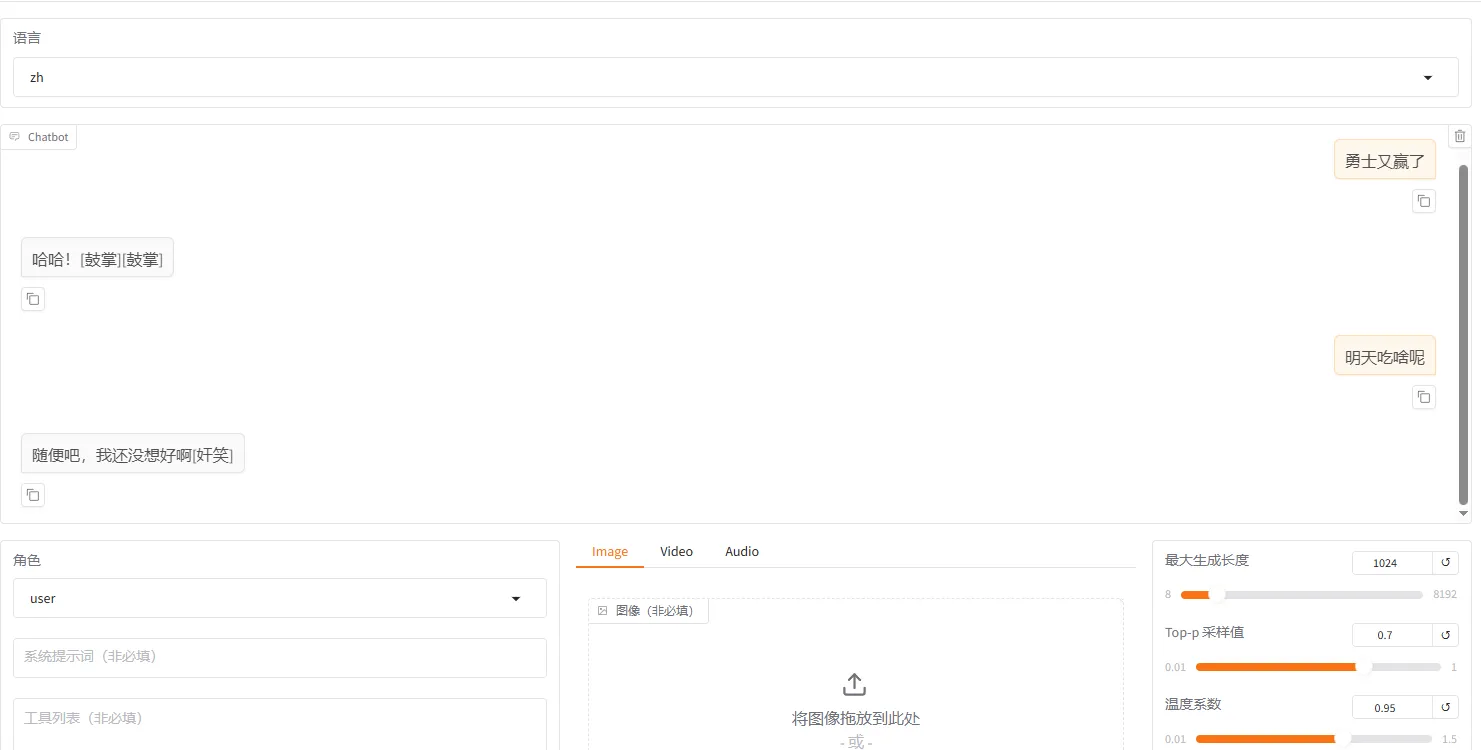Click the scrollbar down arrow in chatbot
Image resolution: width=1481 pixels, height=750 pixels.
click(1464, 514)
